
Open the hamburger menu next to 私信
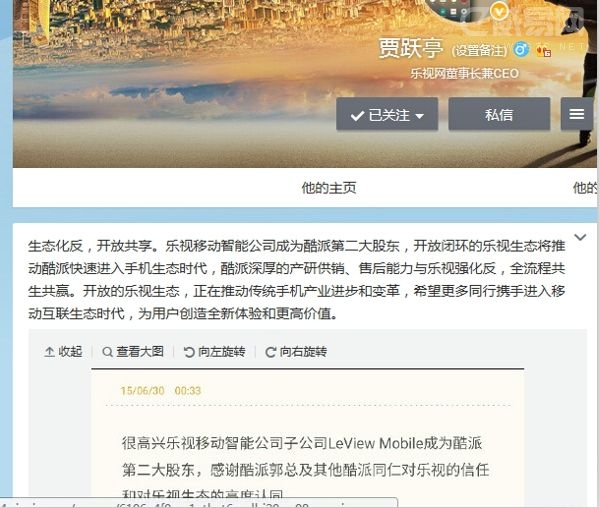pos(576,114)
